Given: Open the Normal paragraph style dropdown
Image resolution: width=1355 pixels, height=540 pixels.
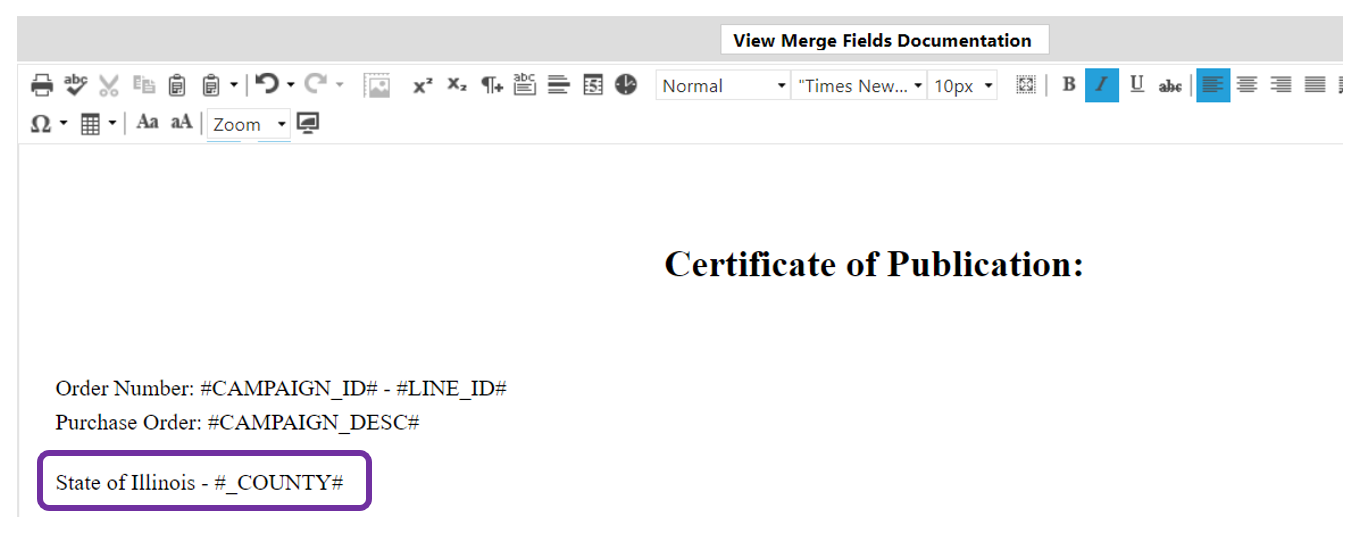Looking at the screenshot, I should point(723,86).
